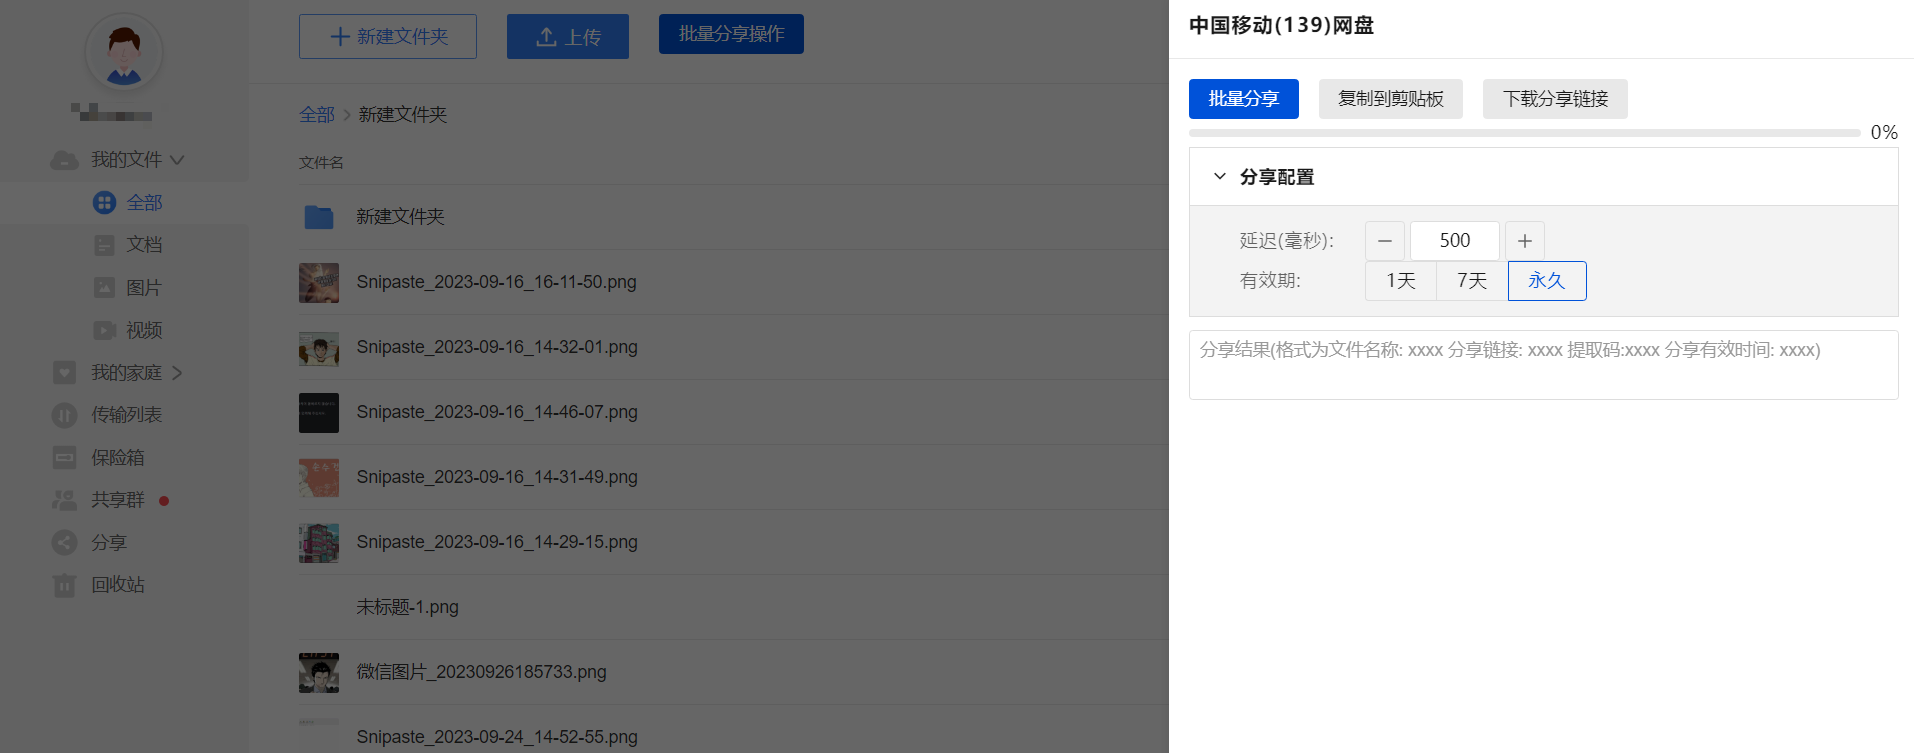This screenshot has height=753, width=1914.
Task: Collapse the 我的文件 tree
Action: (x=177, y=160)
